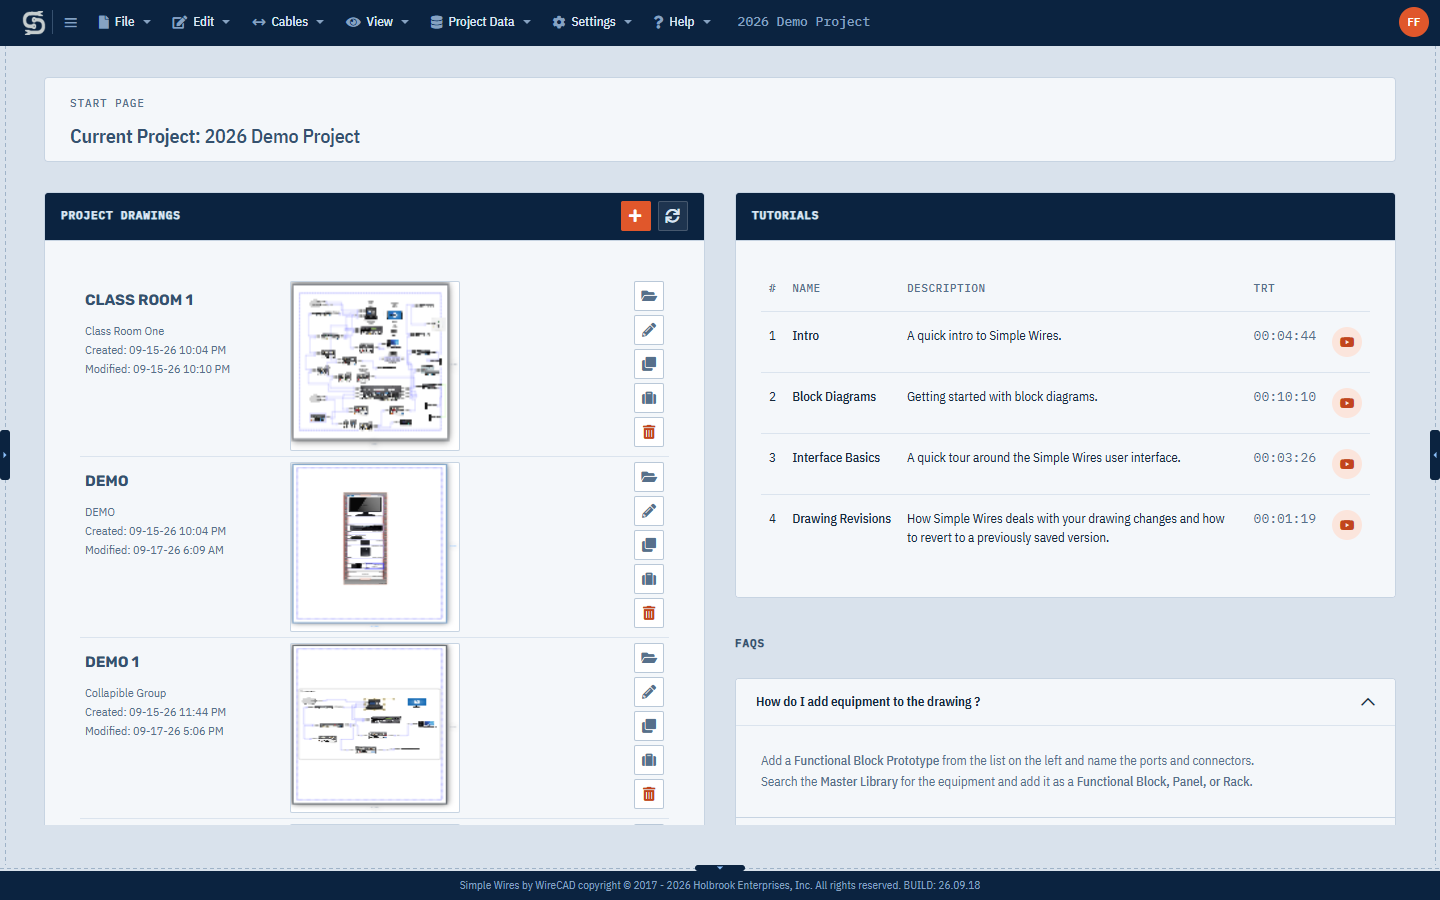Edit the DEMO 1 drawing details
This screenshot has width=1440, height=900.
tap(649, 692)
